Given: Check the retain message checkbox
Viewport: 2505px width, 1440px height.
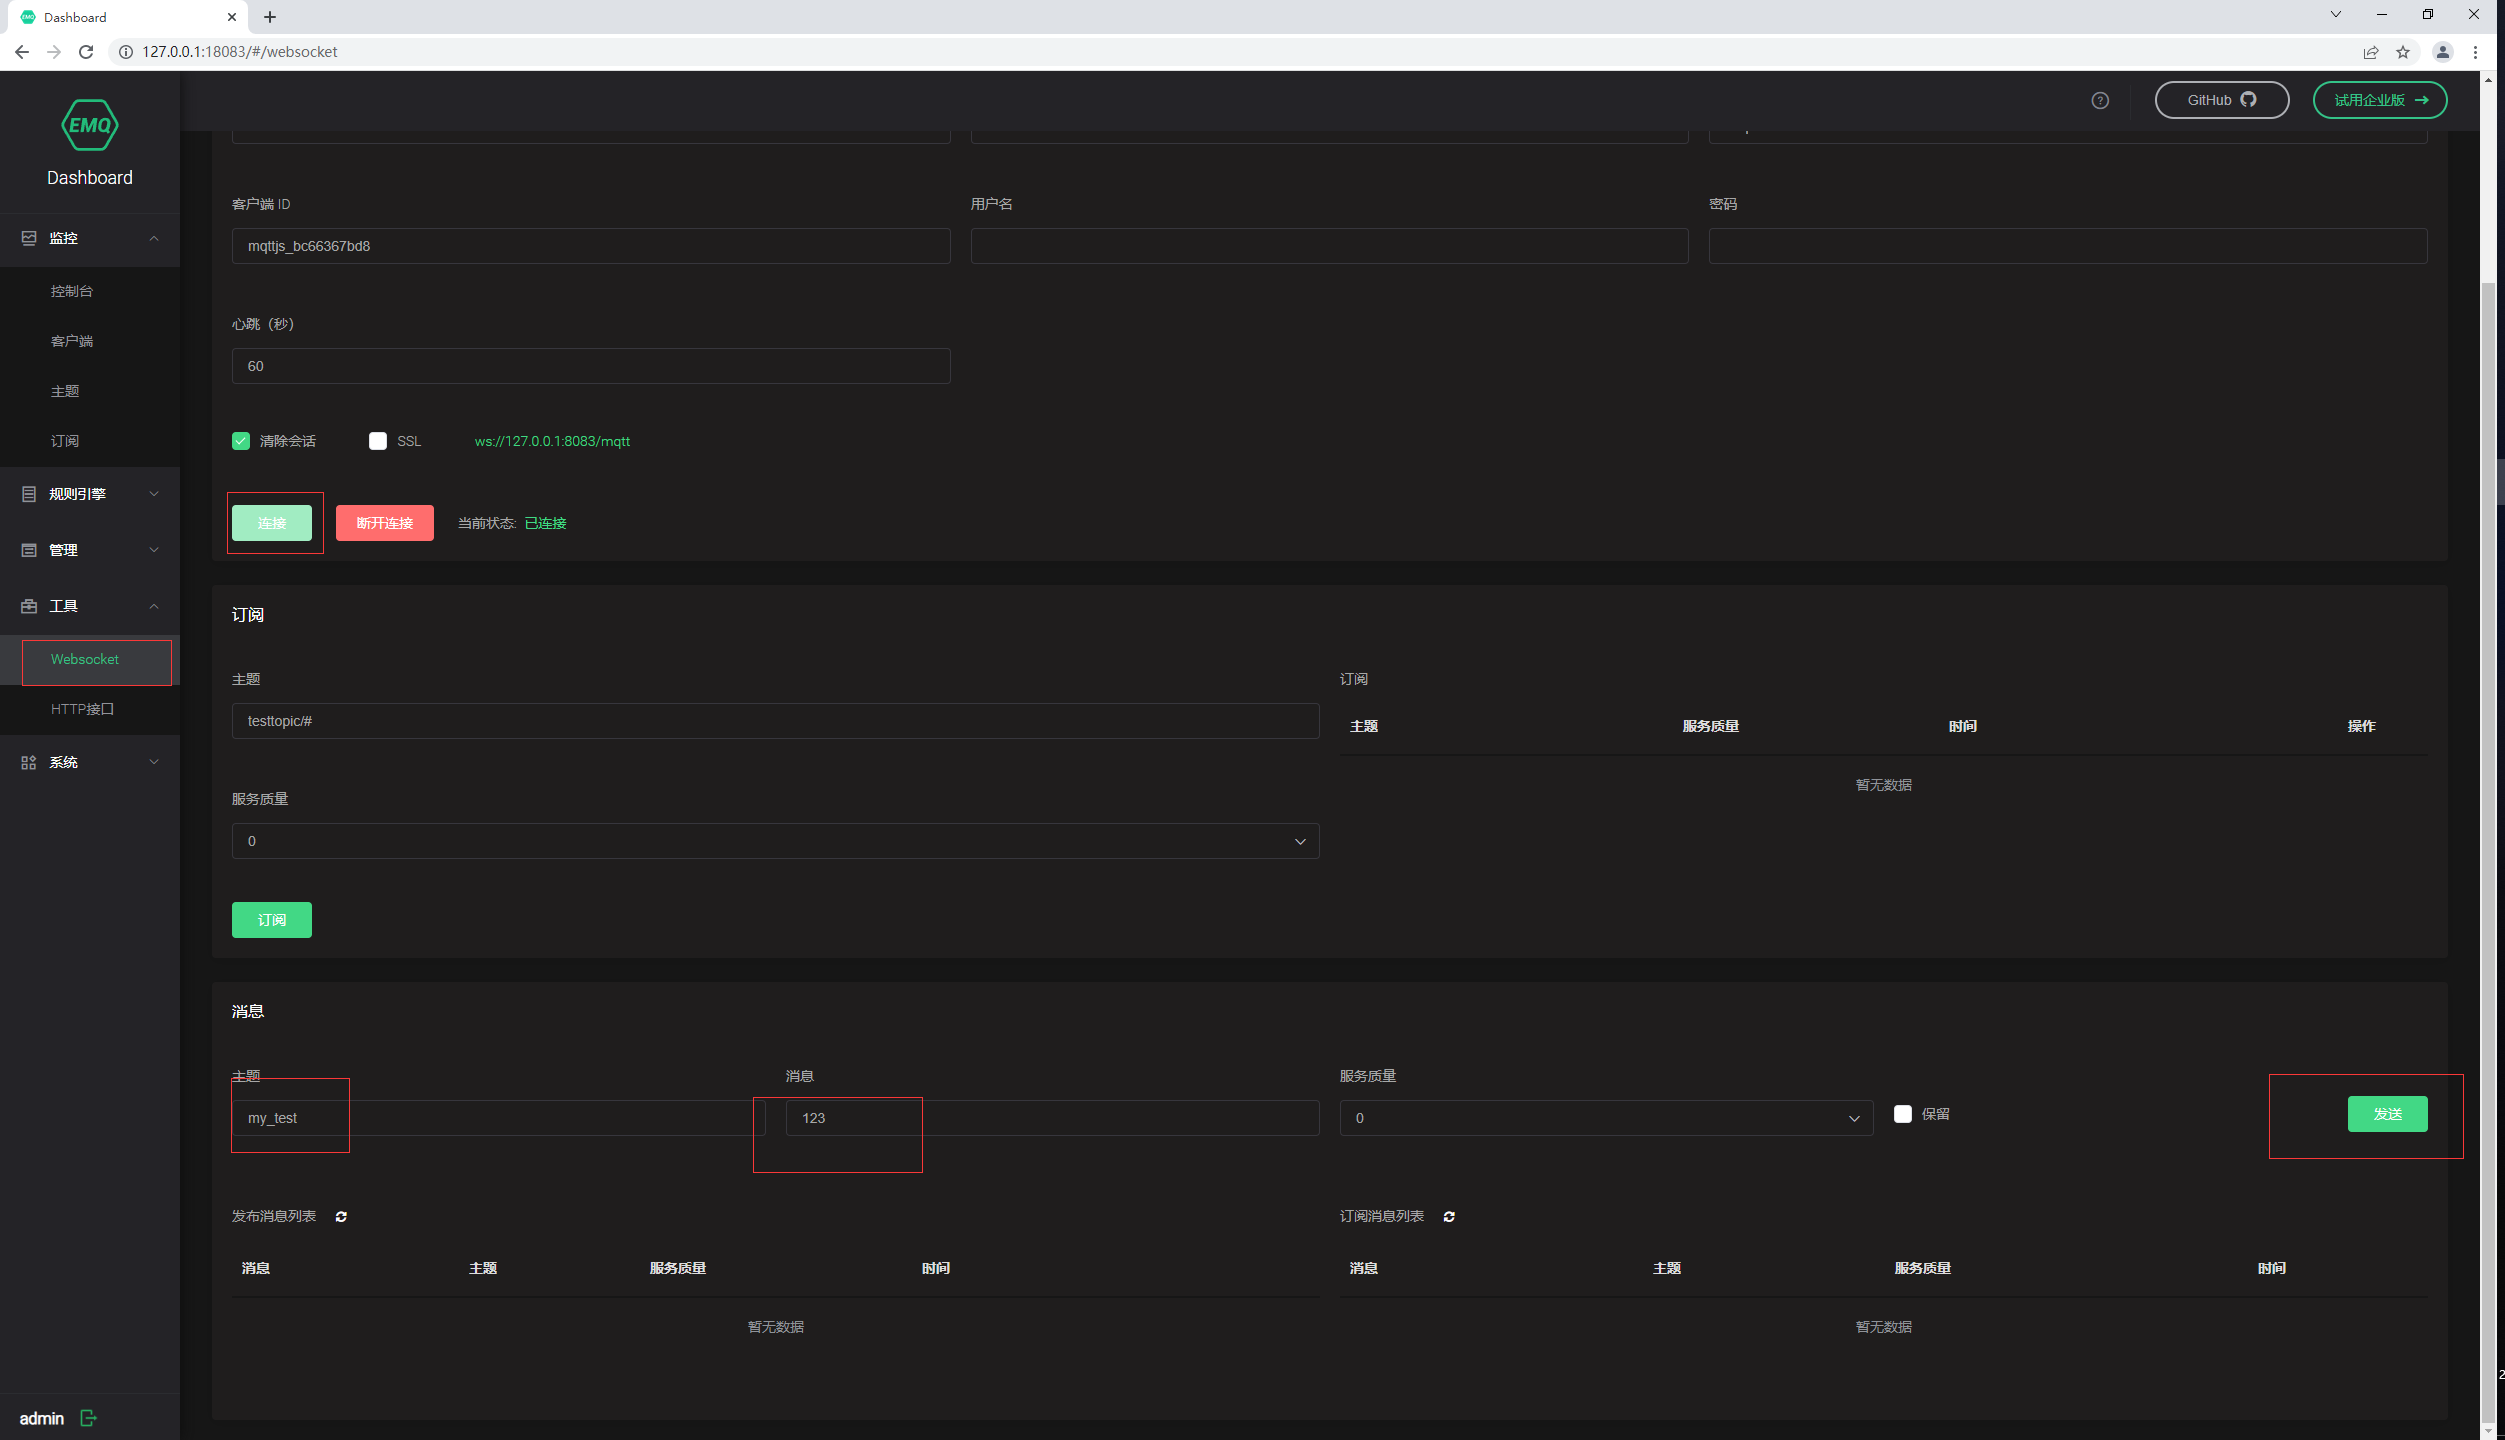Looking at the screenshot, I should coord(1902,1113).
